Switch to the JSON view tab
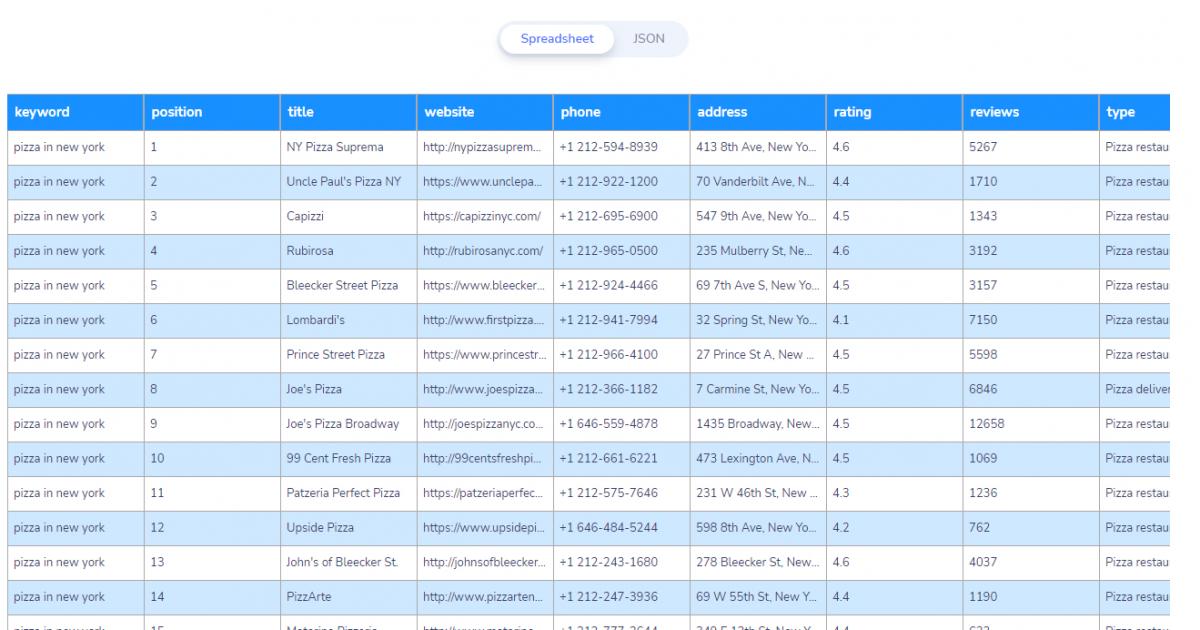The width and height of the screenshot is (1200, 630). [648, 39]
